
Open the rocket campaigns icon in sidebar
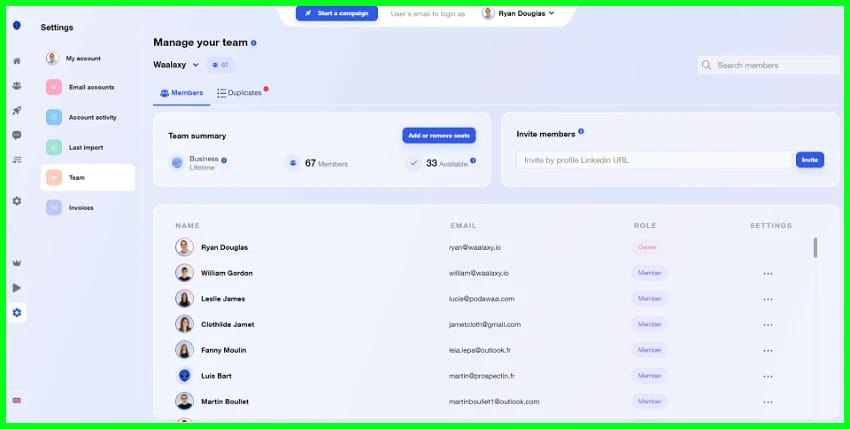16,110
